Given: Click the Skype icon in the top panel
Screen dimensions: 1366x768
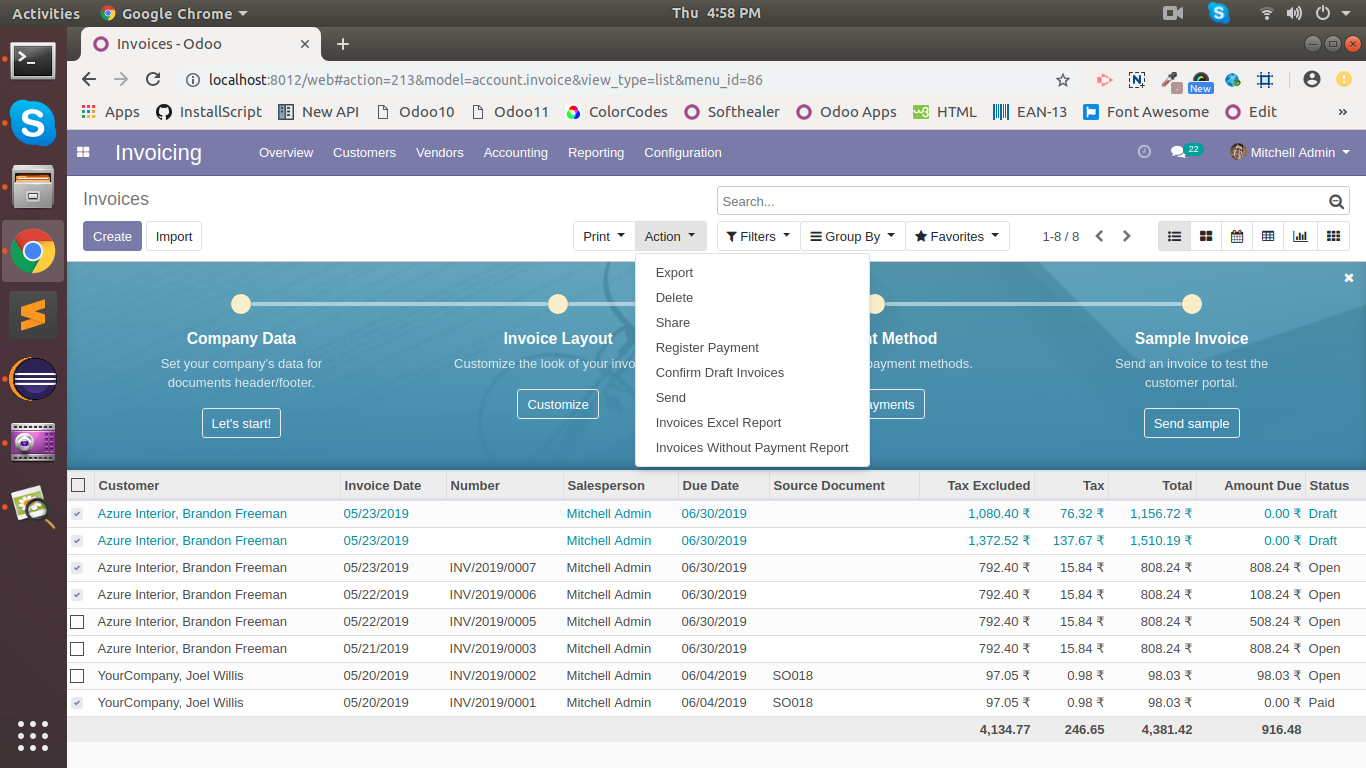Looking at the screenshot, I should click(x=1218, y=13).
